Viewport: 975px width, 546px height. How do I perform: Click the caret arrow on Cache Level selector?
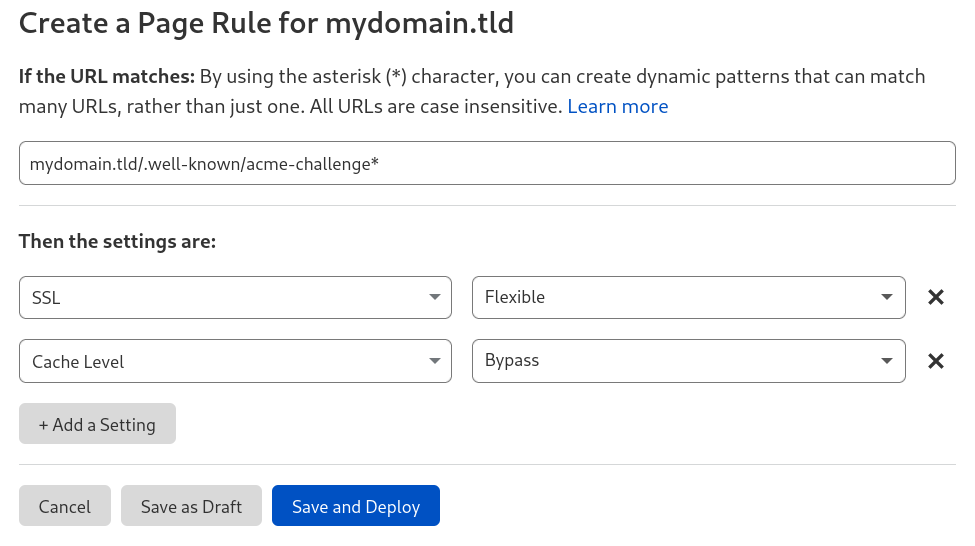click(434, 361)
